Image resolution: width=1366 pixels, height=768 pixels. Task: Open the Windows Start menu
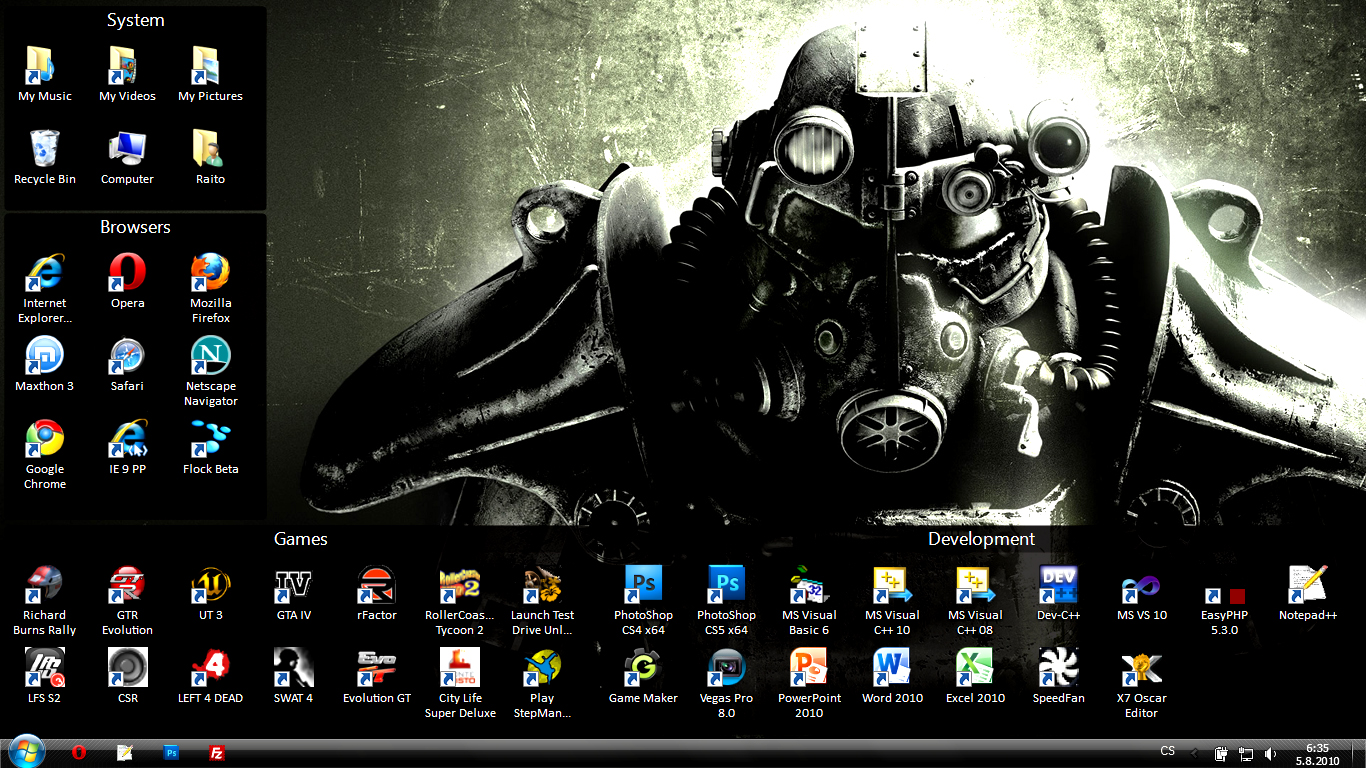(x=26, y=752)
